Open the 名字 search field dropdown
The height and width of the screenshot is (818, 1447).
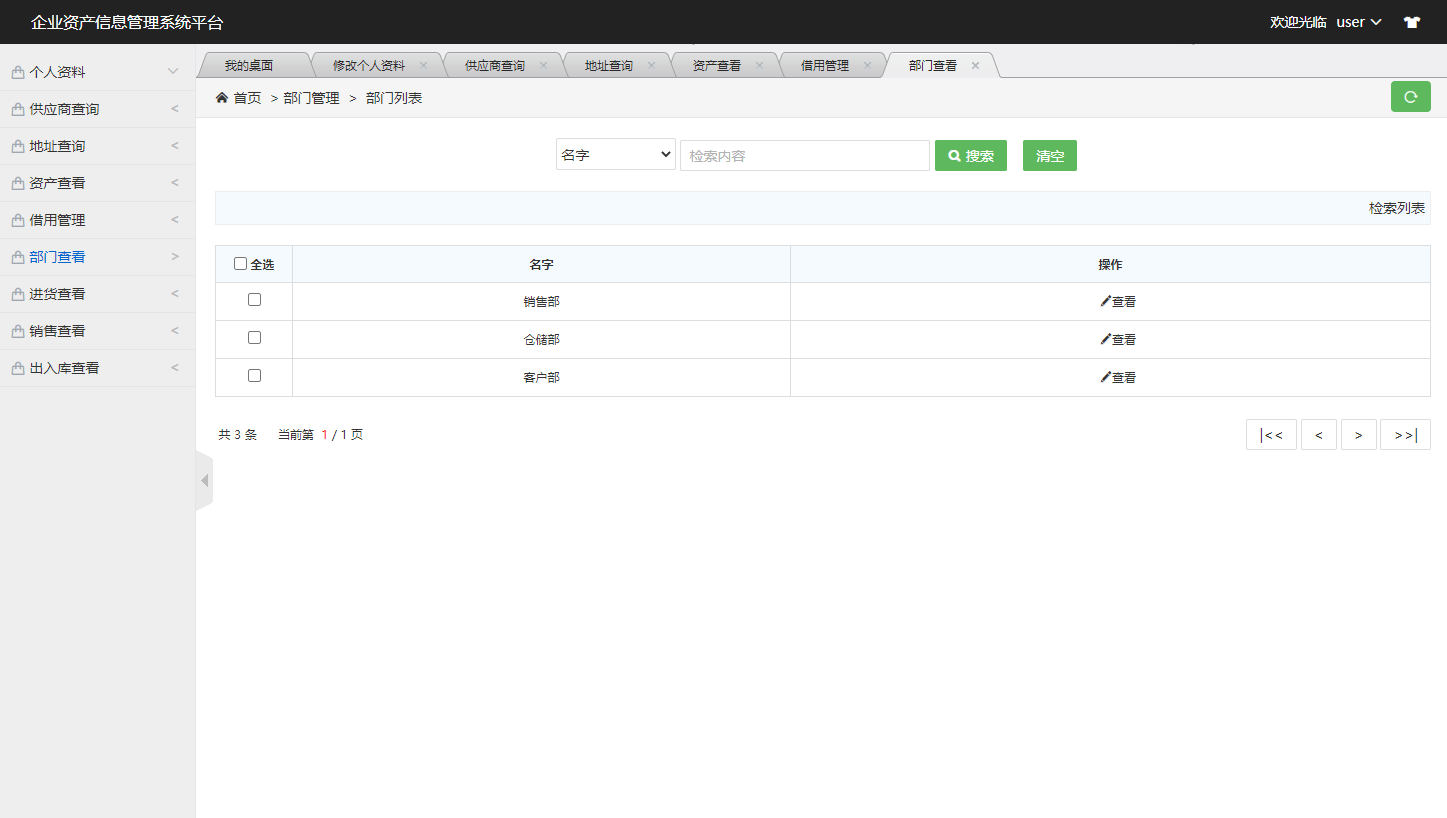tap(615, 154)
